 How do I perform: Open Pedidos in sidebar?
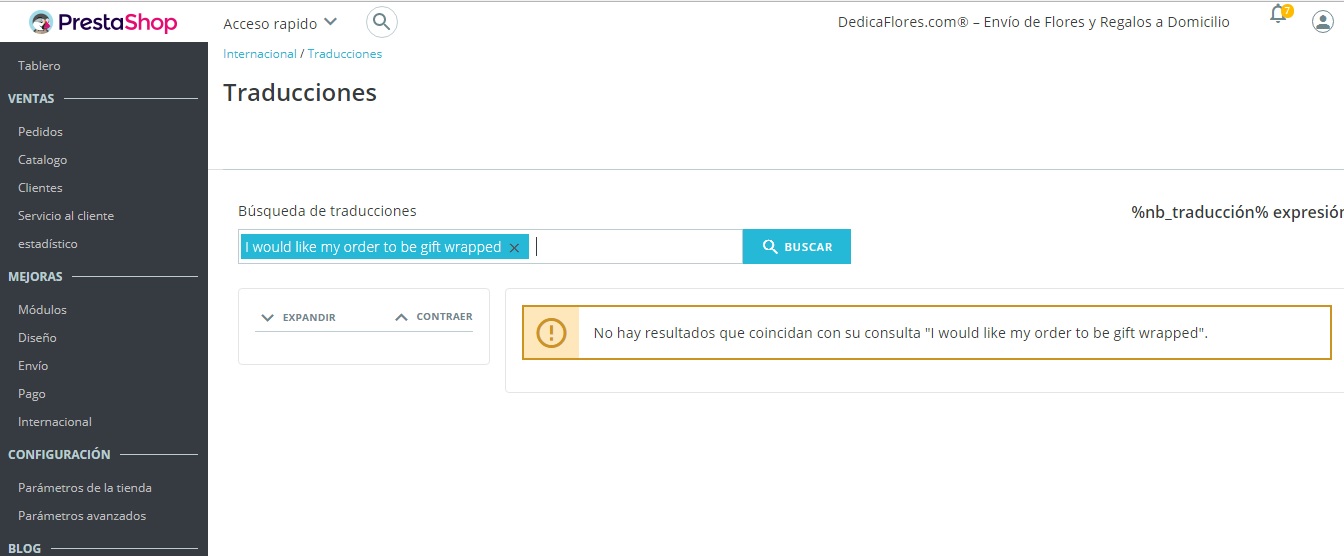tap(40, 132)
